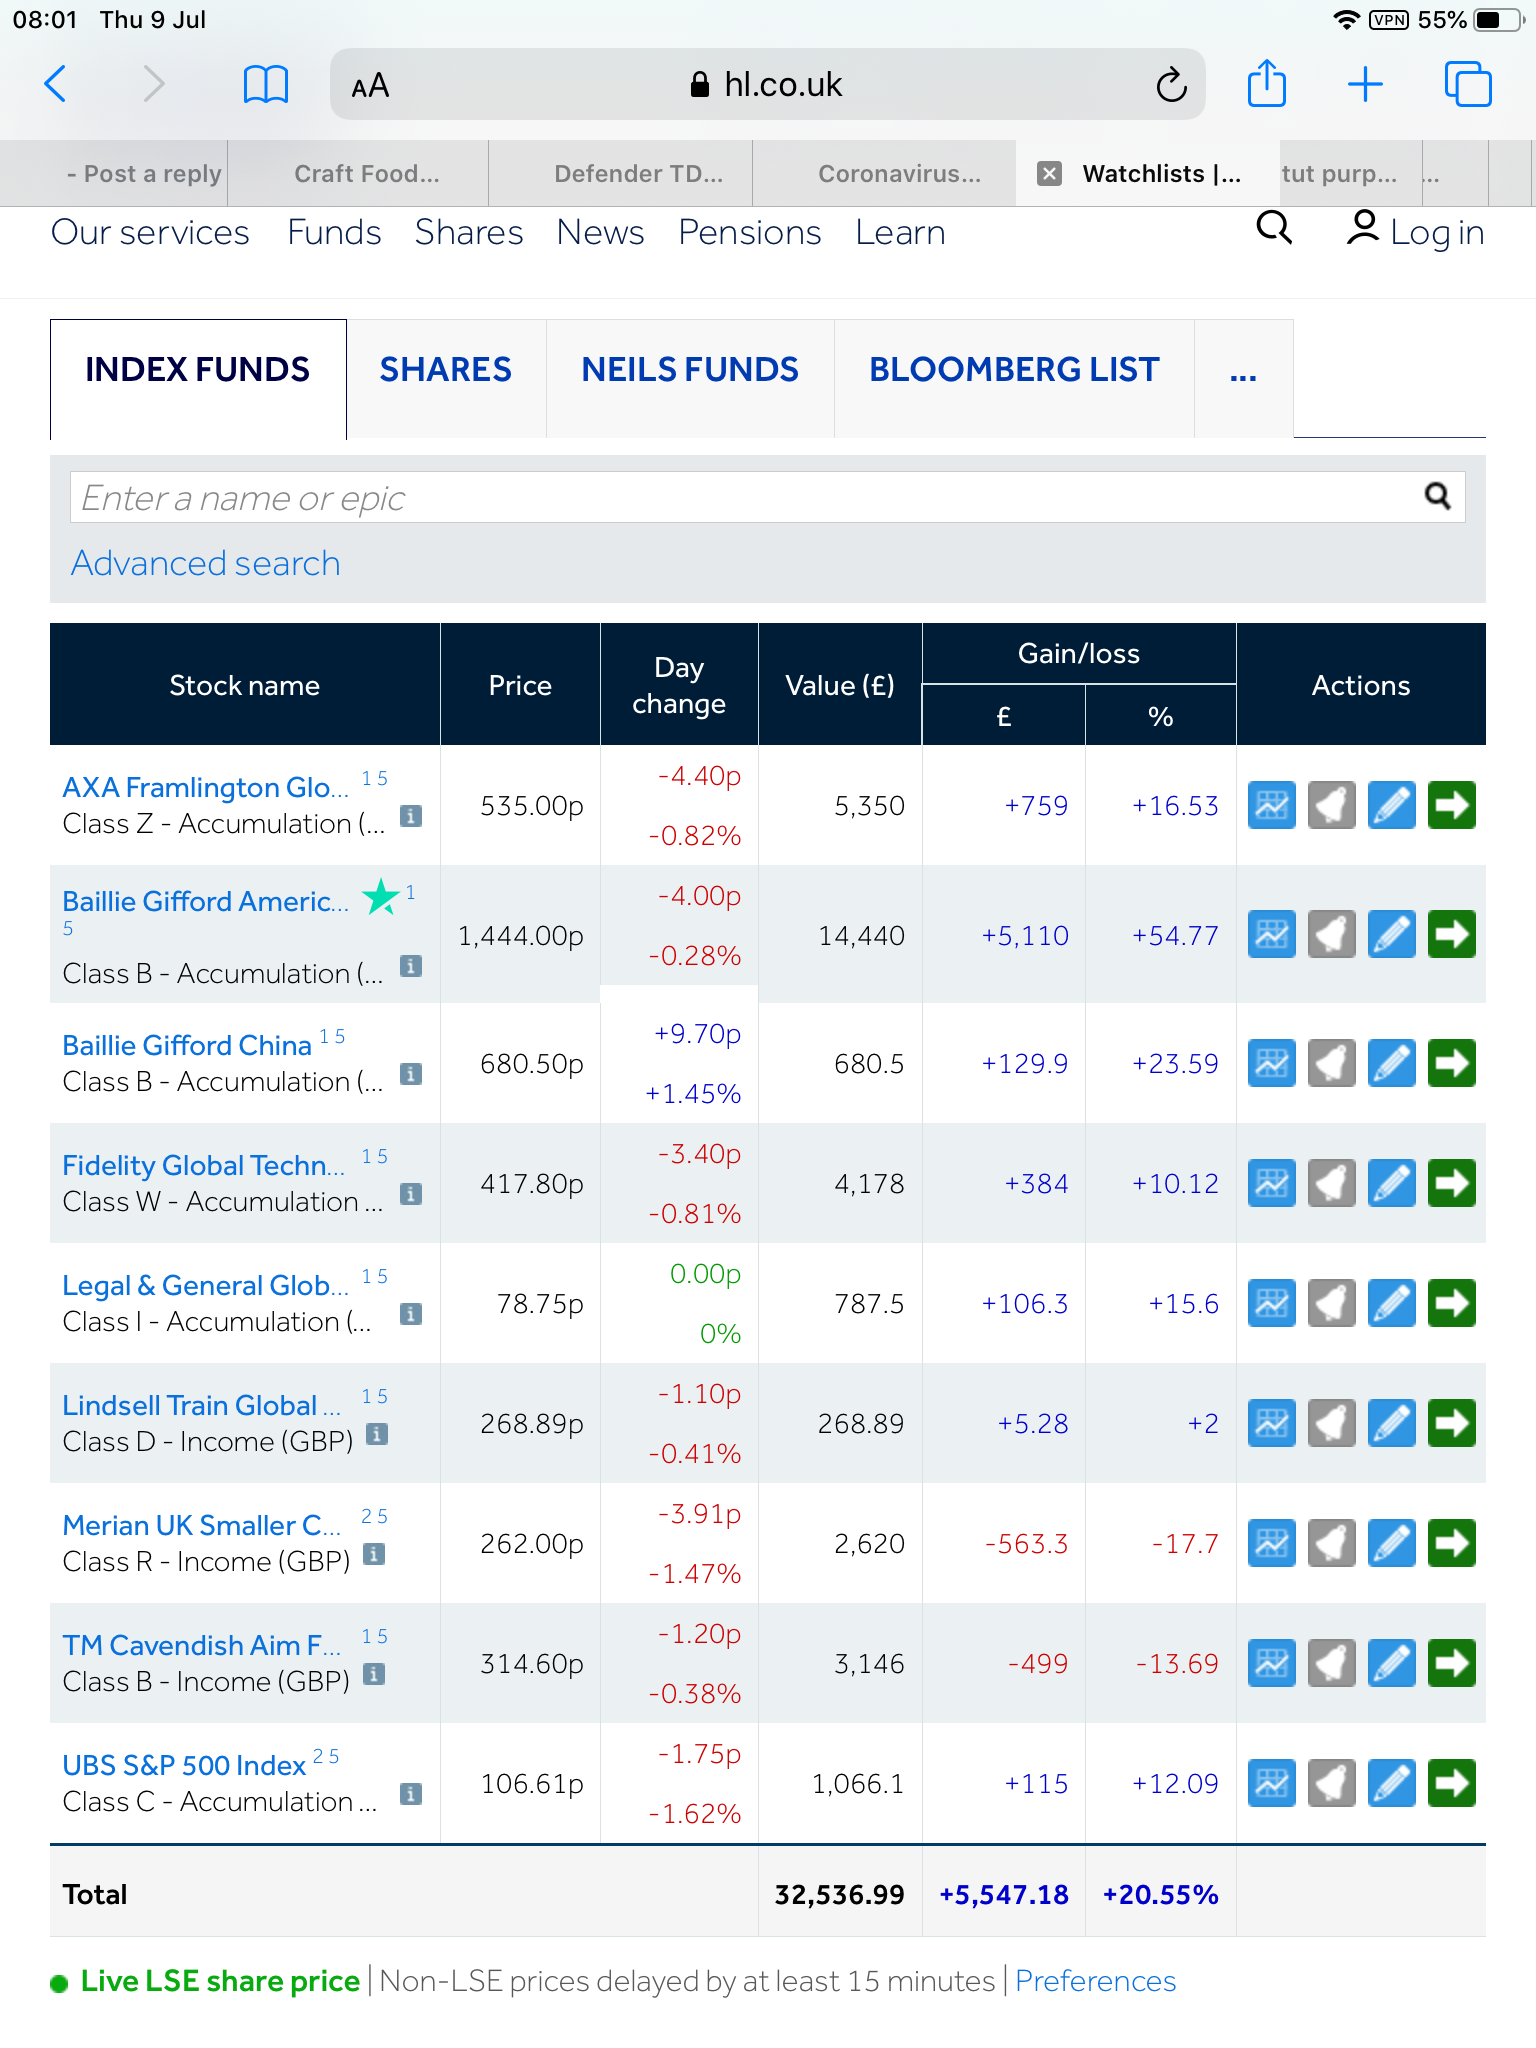The image size is (1536, 2048).
Task: Click edit pencil icon for Baillie Gifford China
Action: [1391, 1063]
